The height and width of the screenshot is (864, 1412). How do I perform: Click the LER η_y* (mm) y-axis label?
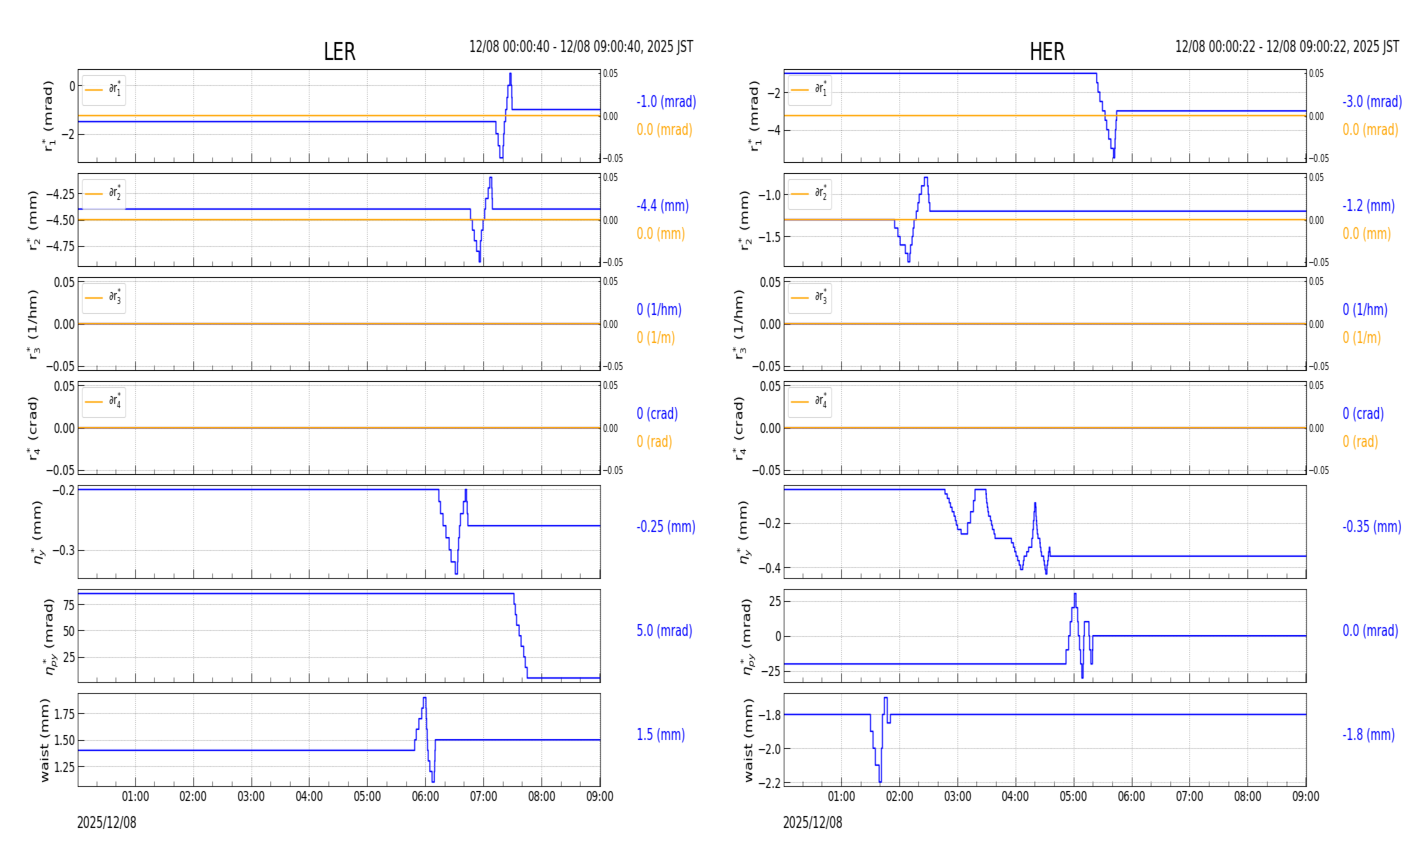tap(39, 532)
